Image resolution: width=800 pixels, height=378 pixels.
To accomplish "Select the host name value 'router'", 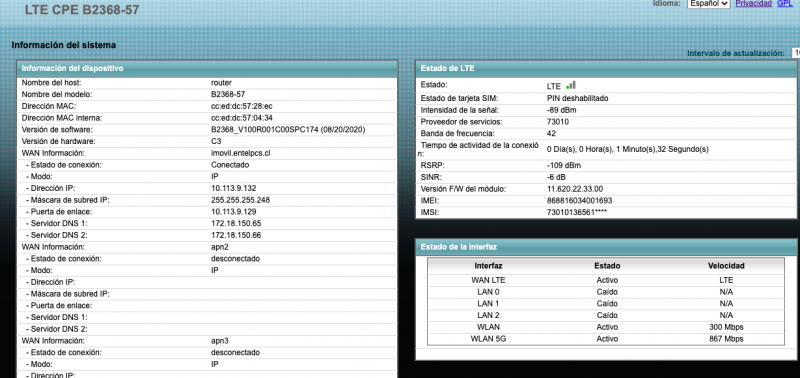I will pos(221,83).
